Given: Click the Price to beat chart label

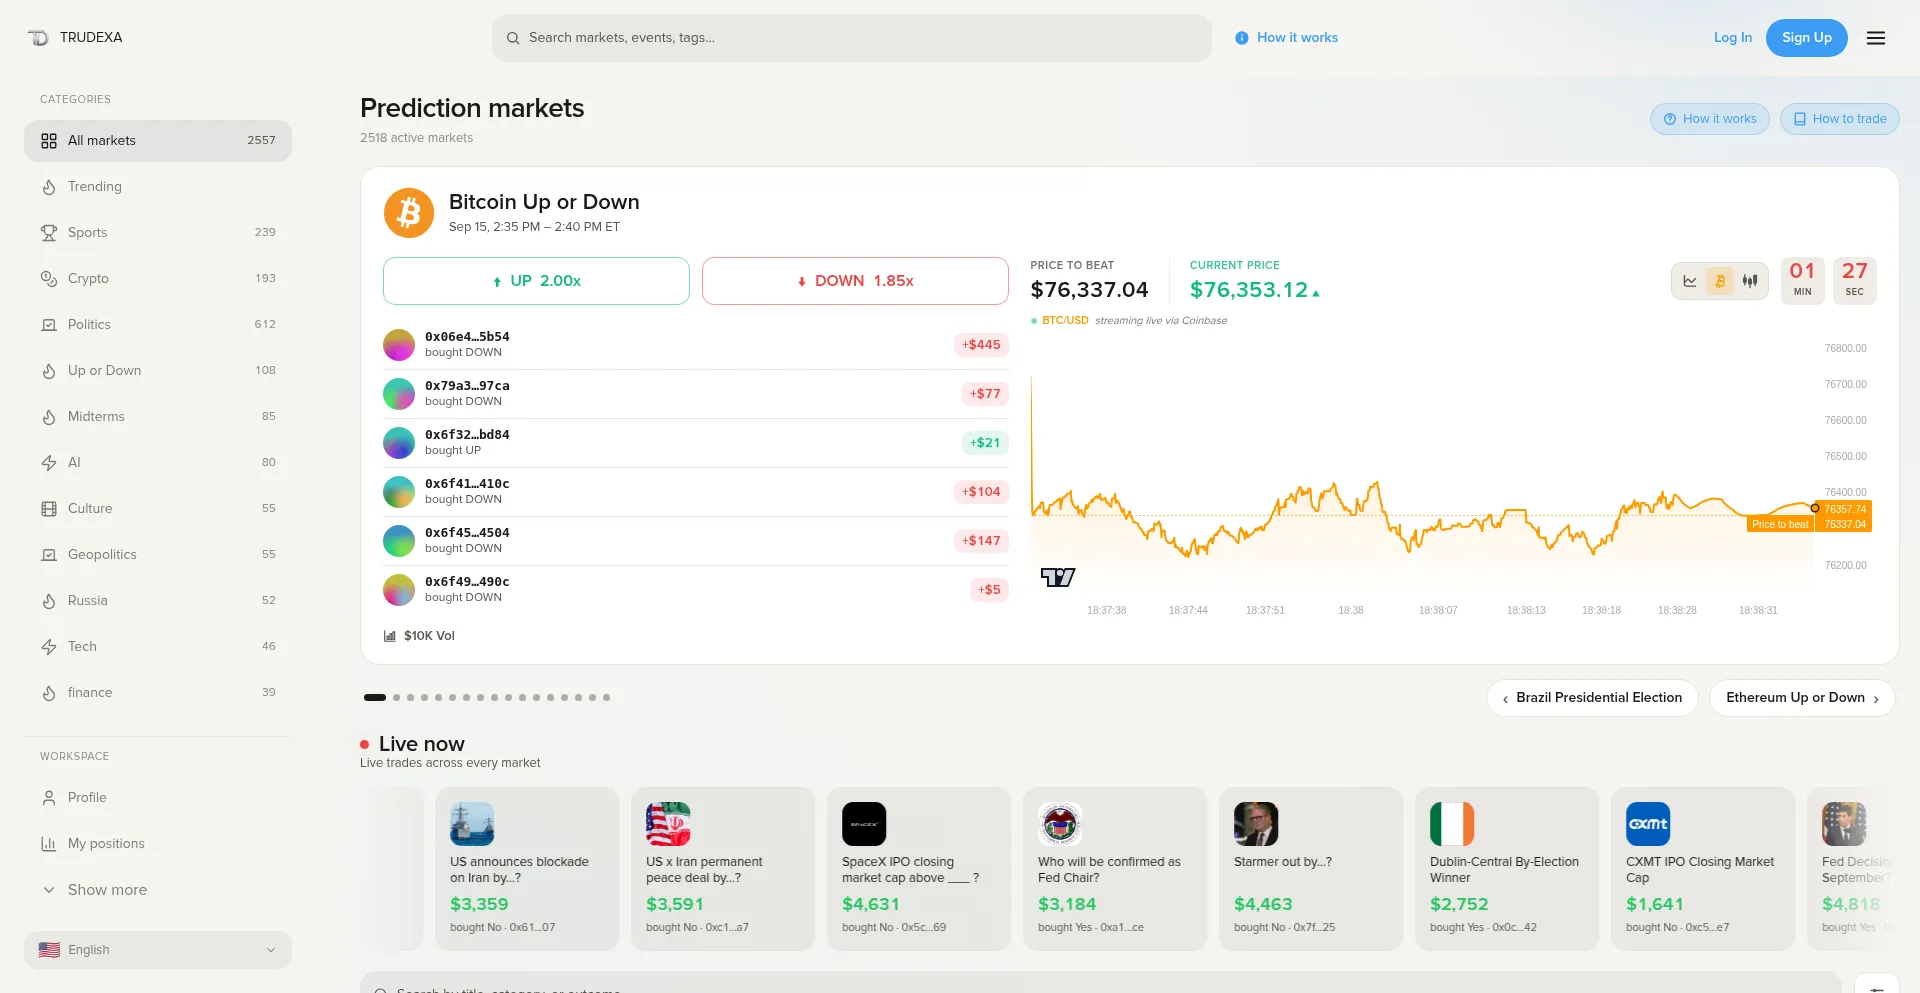Looking at the screenshot, I should coord(1780,524).
